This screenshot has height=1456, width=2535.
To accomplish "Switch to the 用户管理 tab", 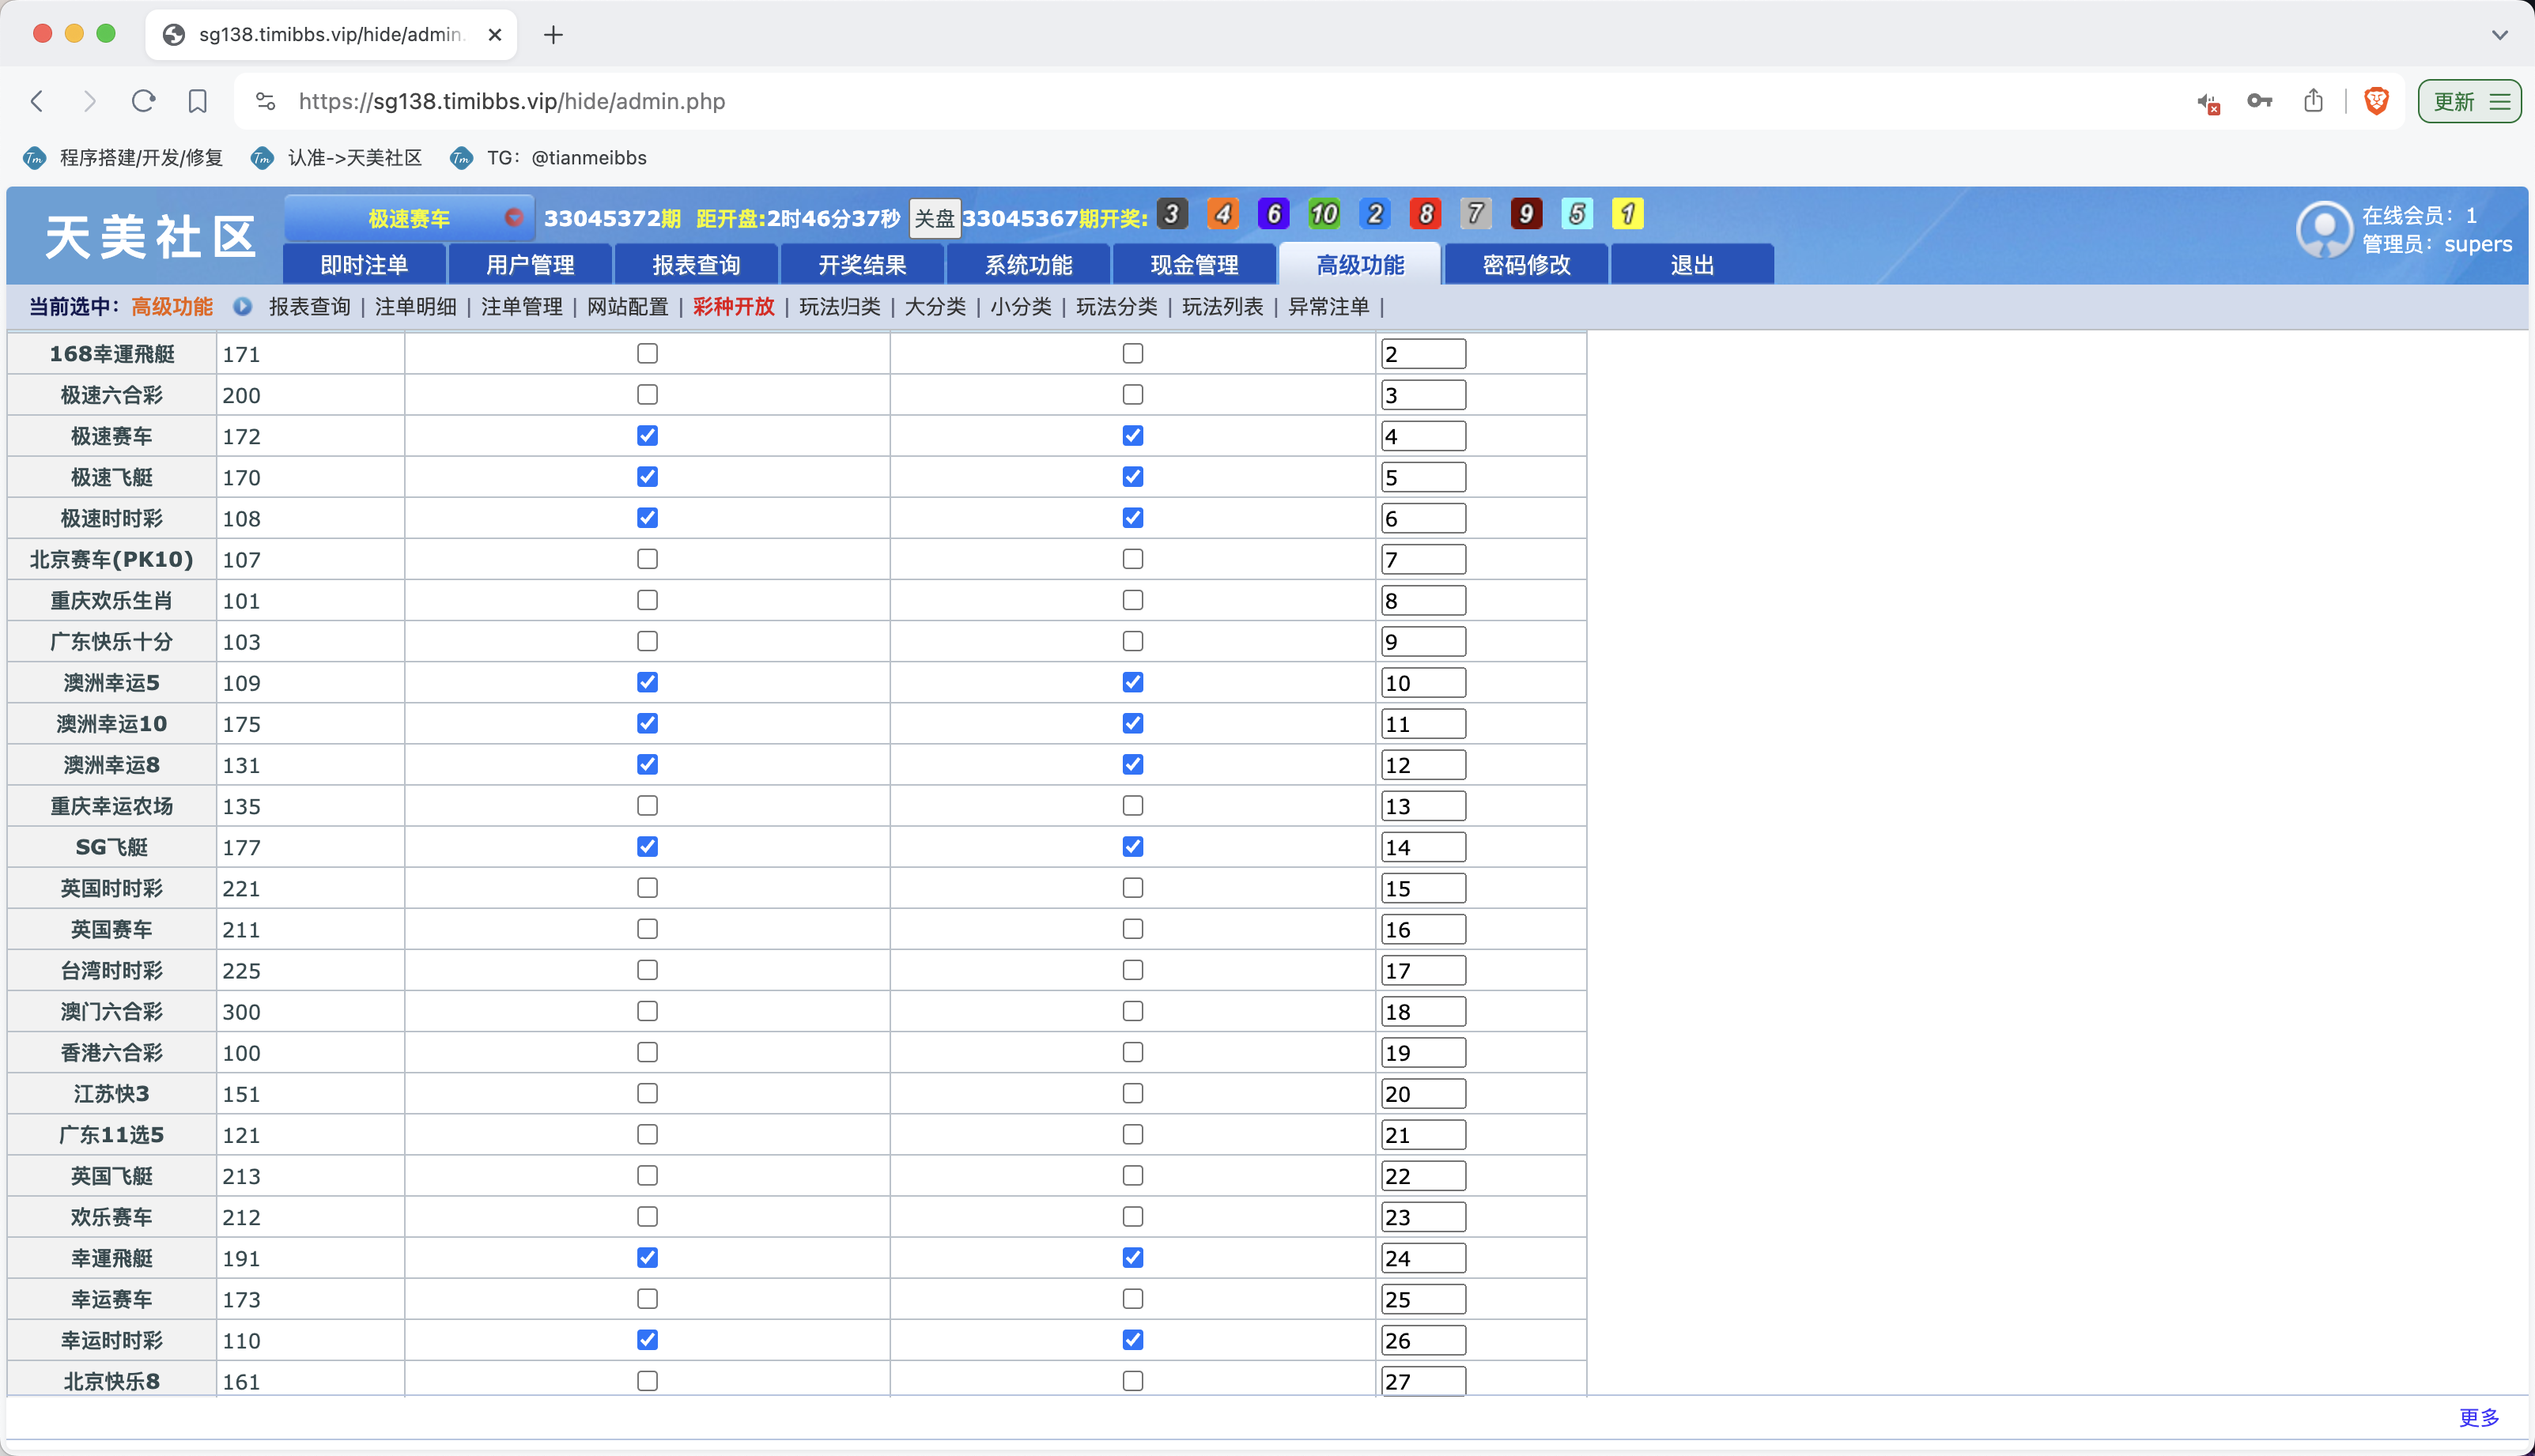I will (x=530, y=265).
